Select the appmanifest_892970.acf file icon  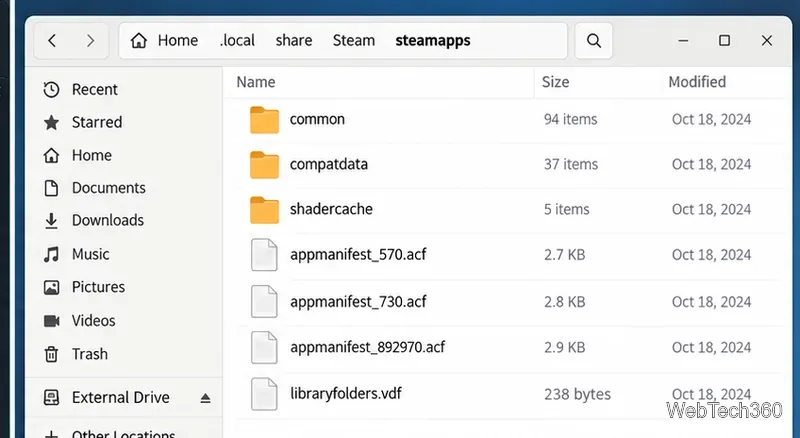click(x=264, y=347)
